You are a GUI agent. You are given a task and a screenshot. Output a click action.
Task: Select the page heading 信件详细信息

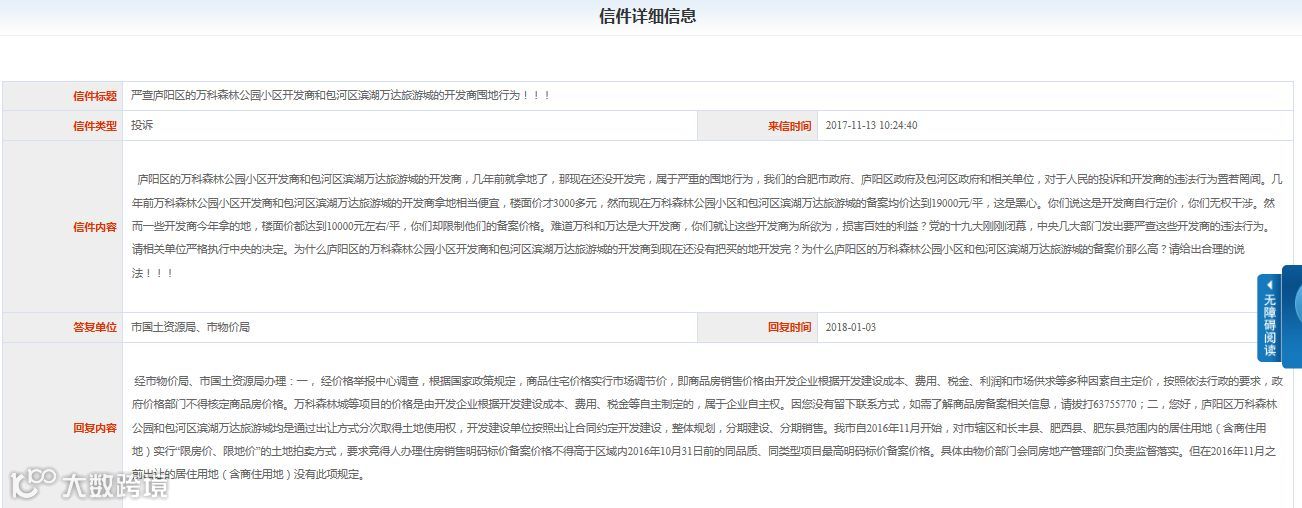pos(647,16)
